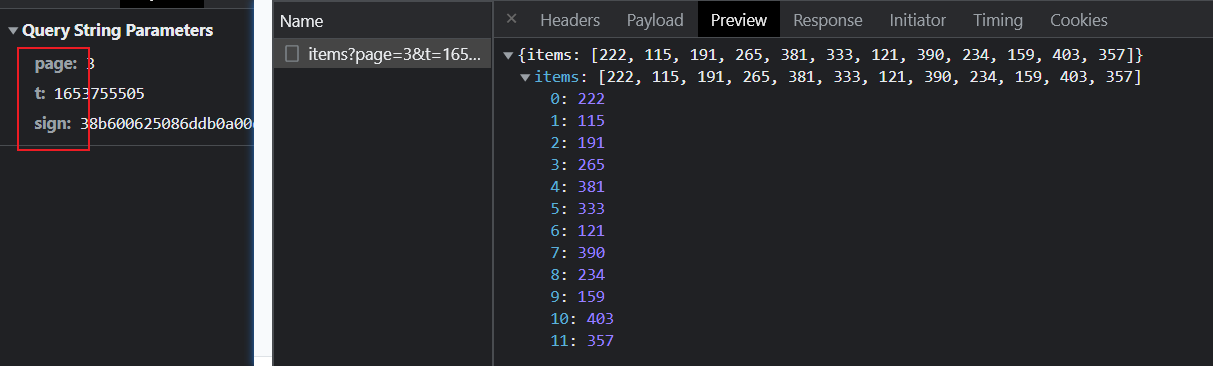Open the Timing tab
Screen dimensions: 1213x366
(998, 20)
